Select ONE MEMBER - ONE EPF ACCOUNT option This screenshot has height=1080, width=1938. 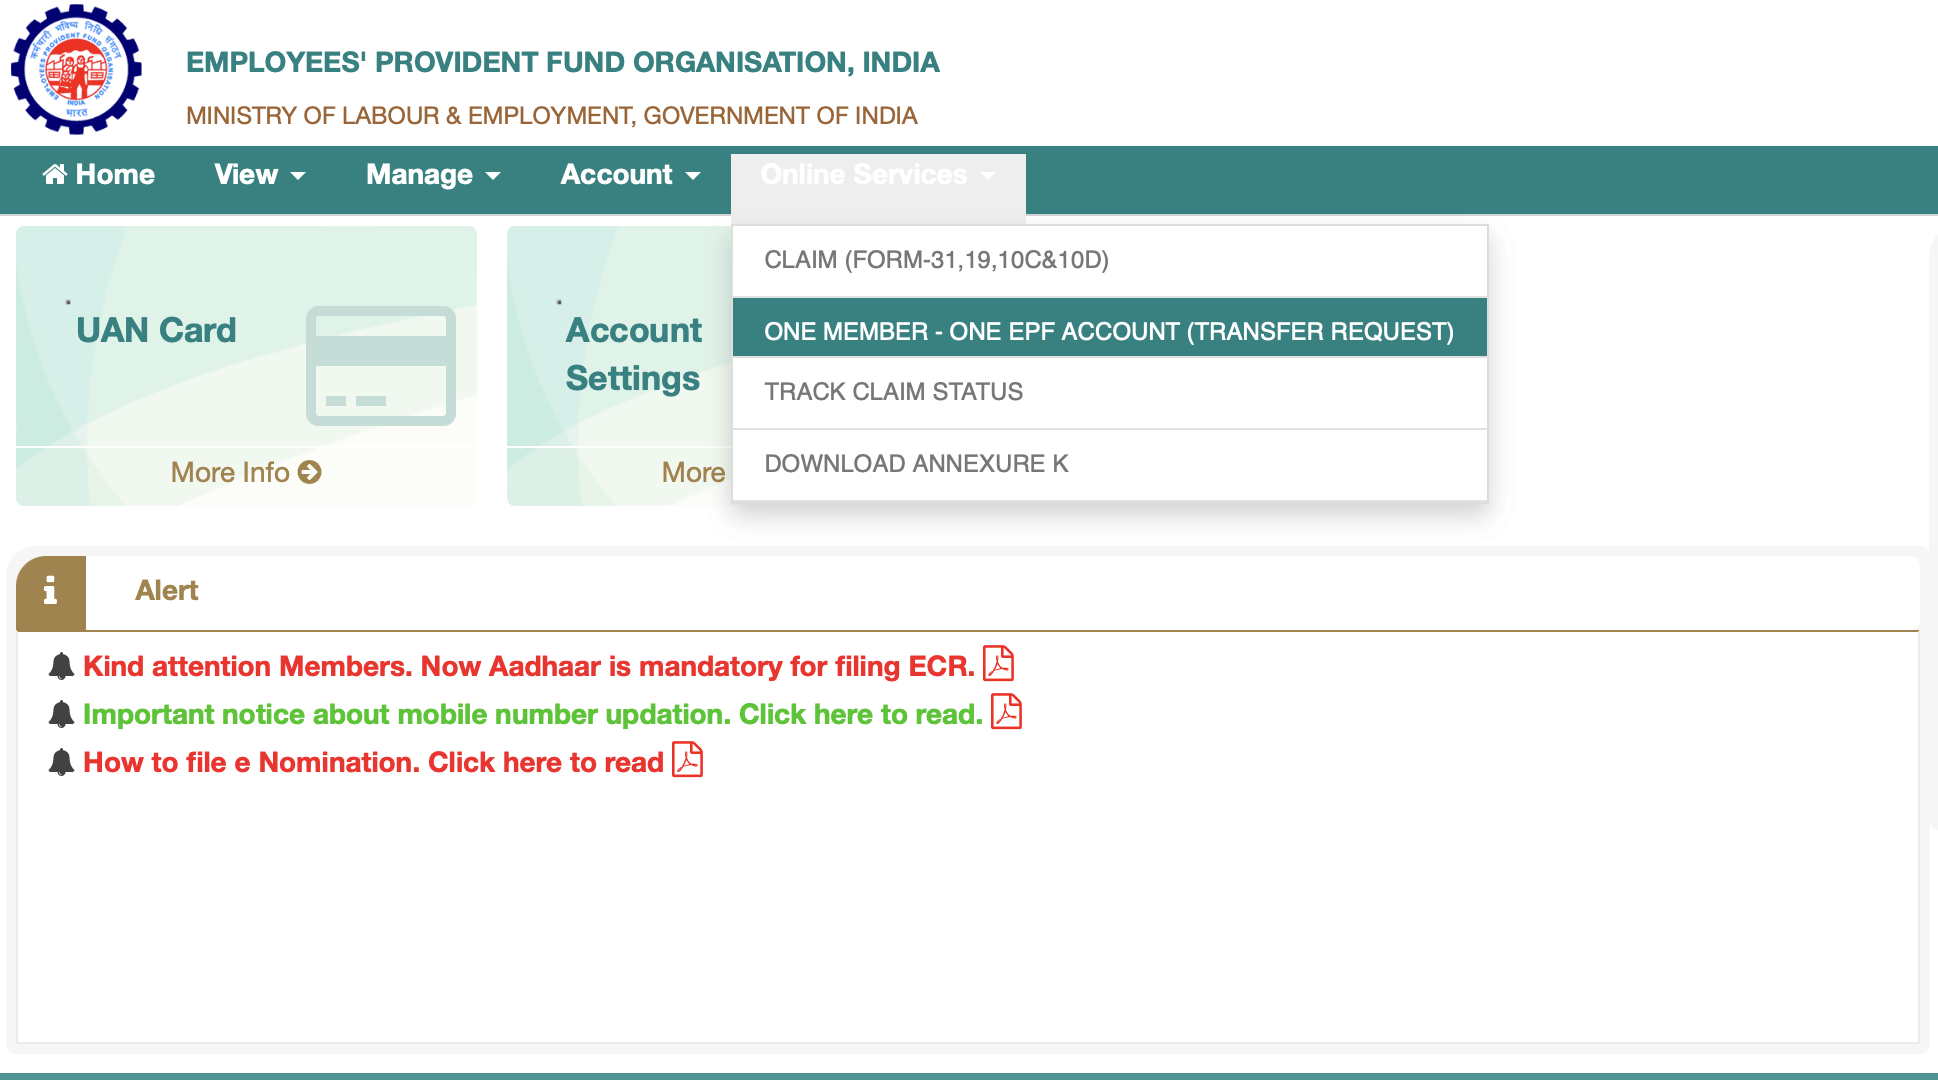(x=1108, y=331)
